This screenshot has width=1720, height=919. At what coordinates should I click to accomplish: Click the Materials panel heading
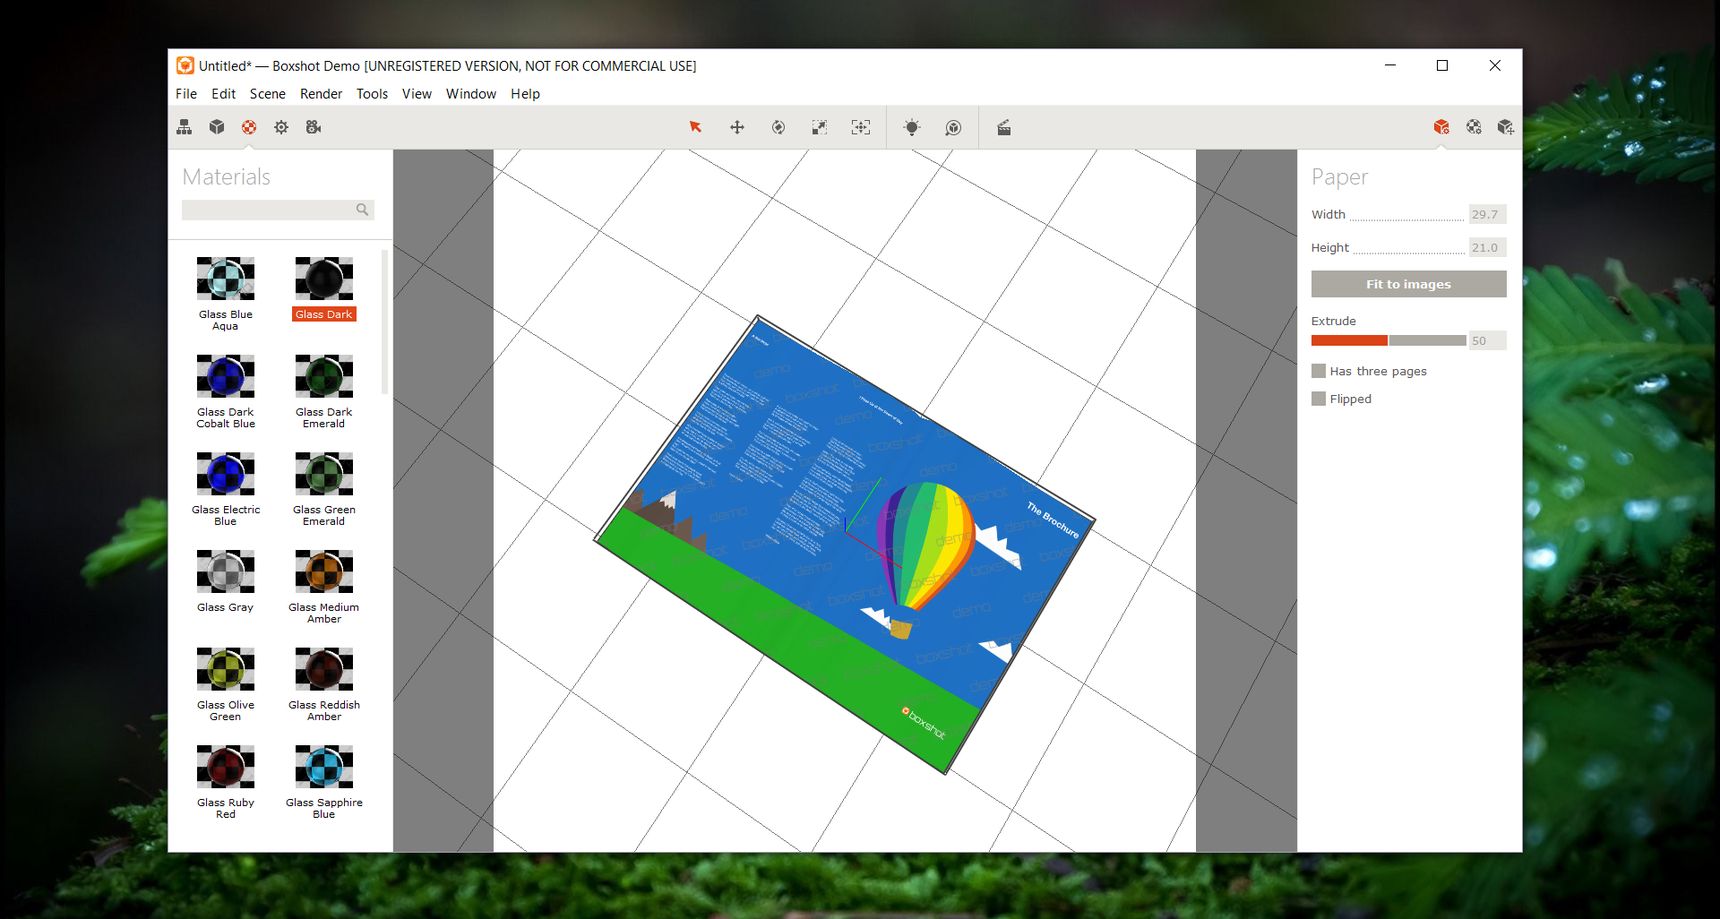coord(226,177)
